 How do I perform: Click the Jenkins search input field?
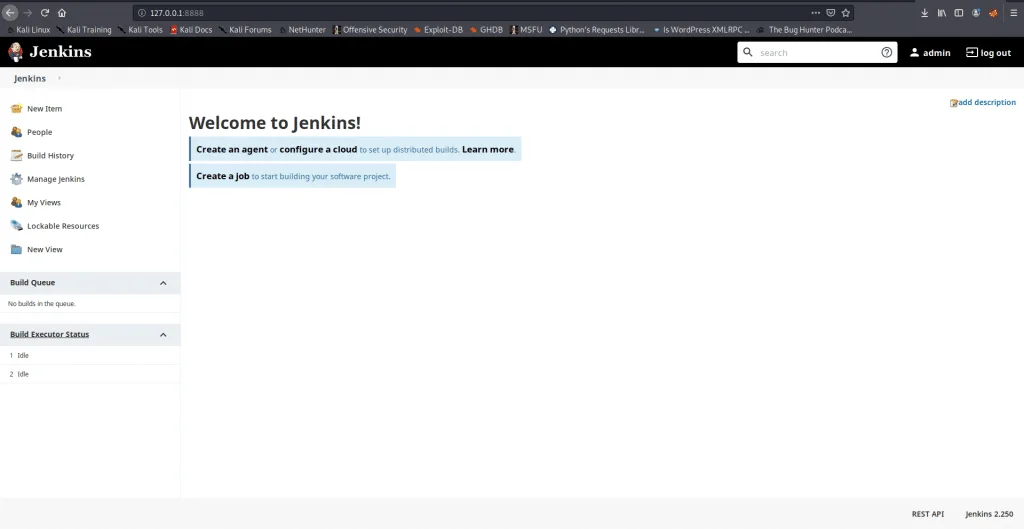tap(817, 52)
